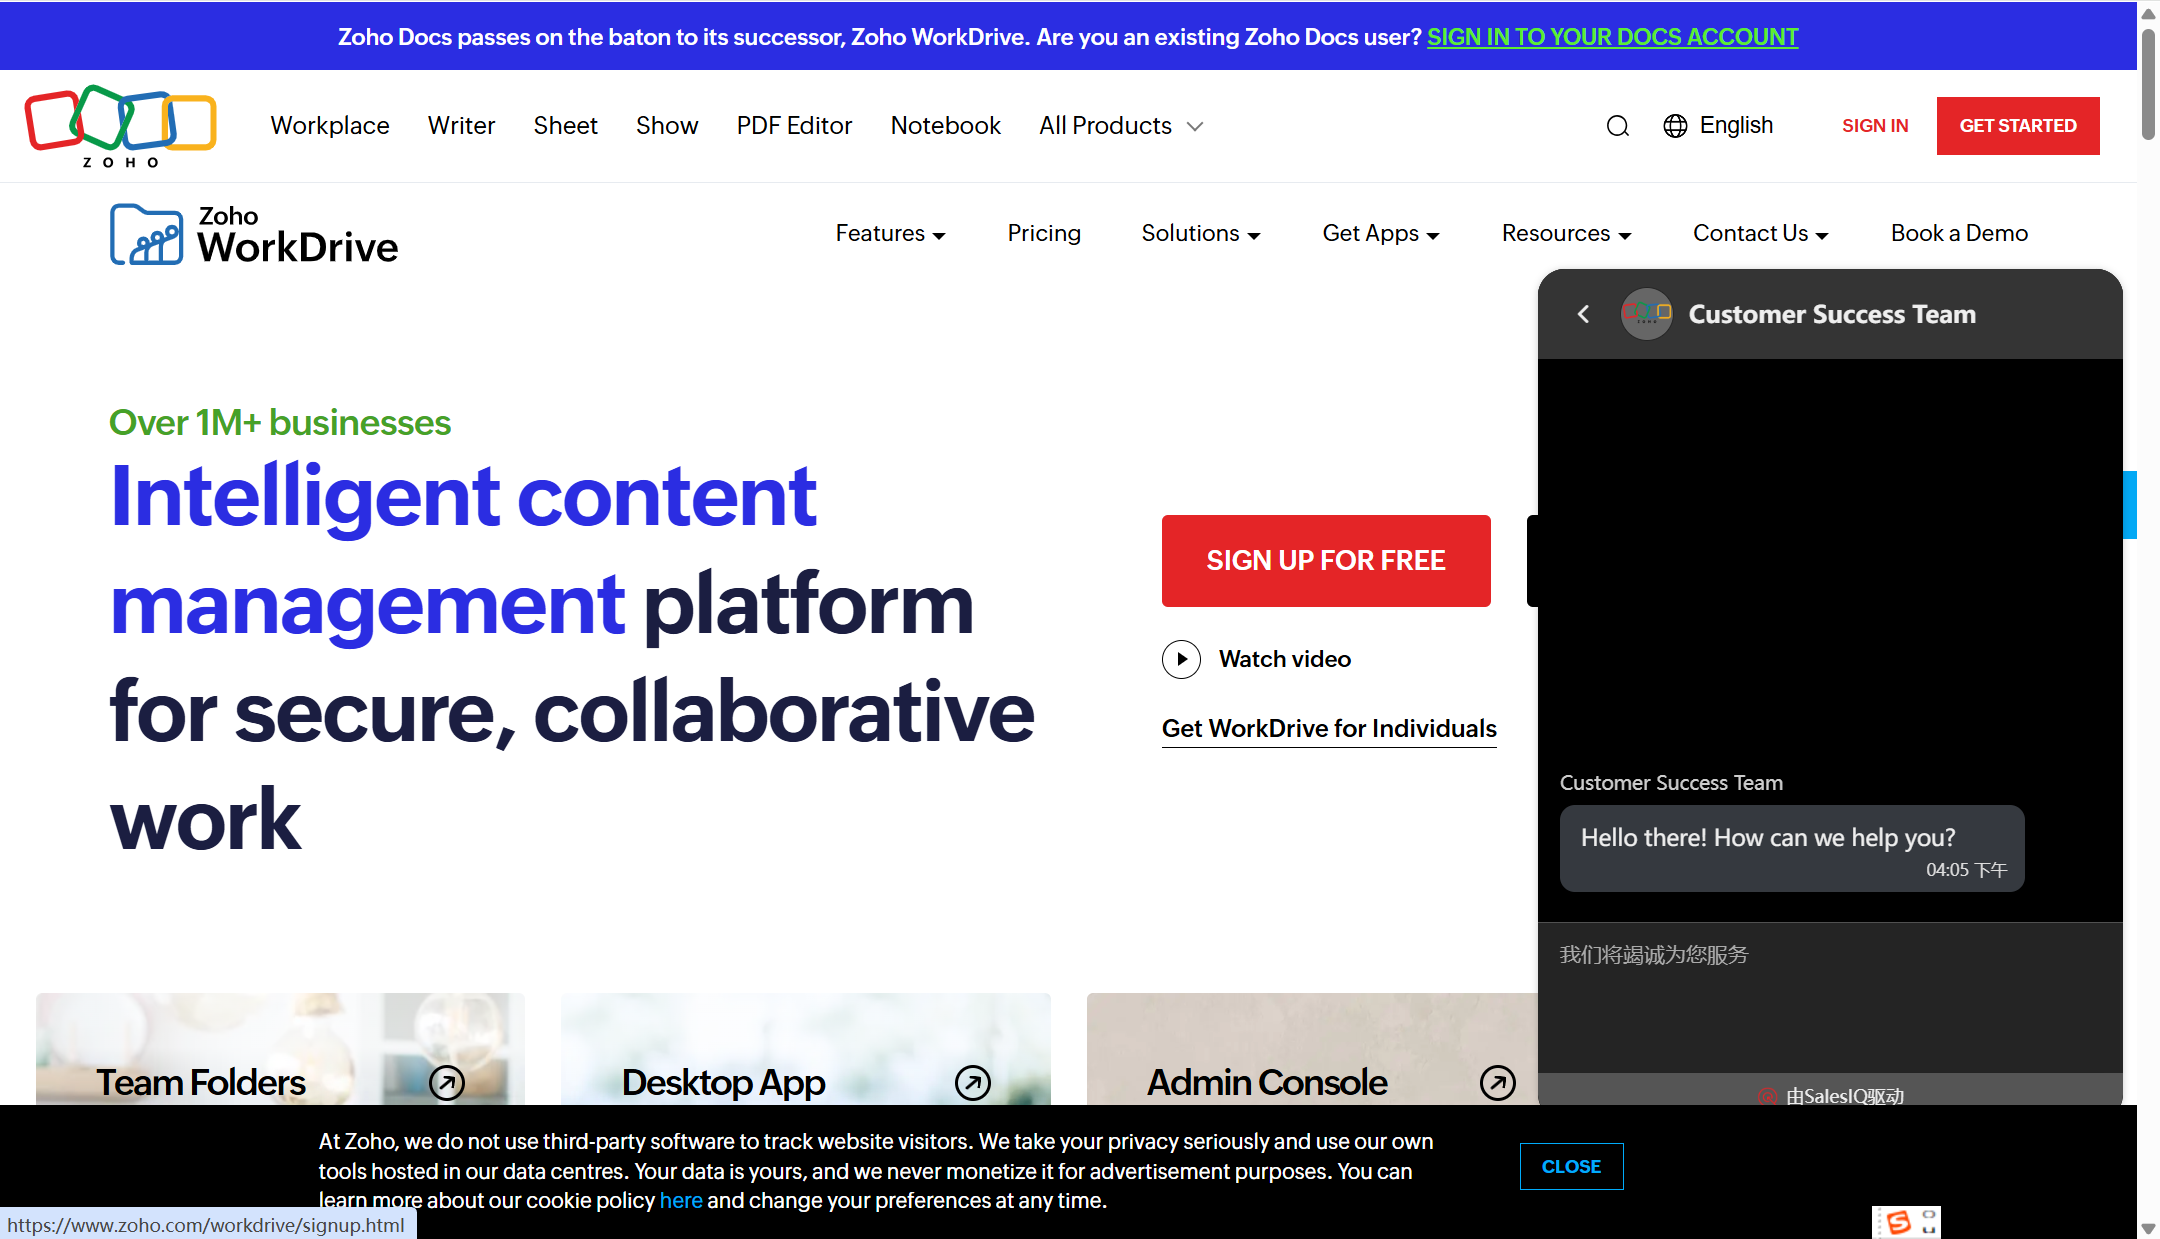Click the globe language icon
Image resolution: width=2160 pixels, height=1239 pixels.
tap(1675, 126)
